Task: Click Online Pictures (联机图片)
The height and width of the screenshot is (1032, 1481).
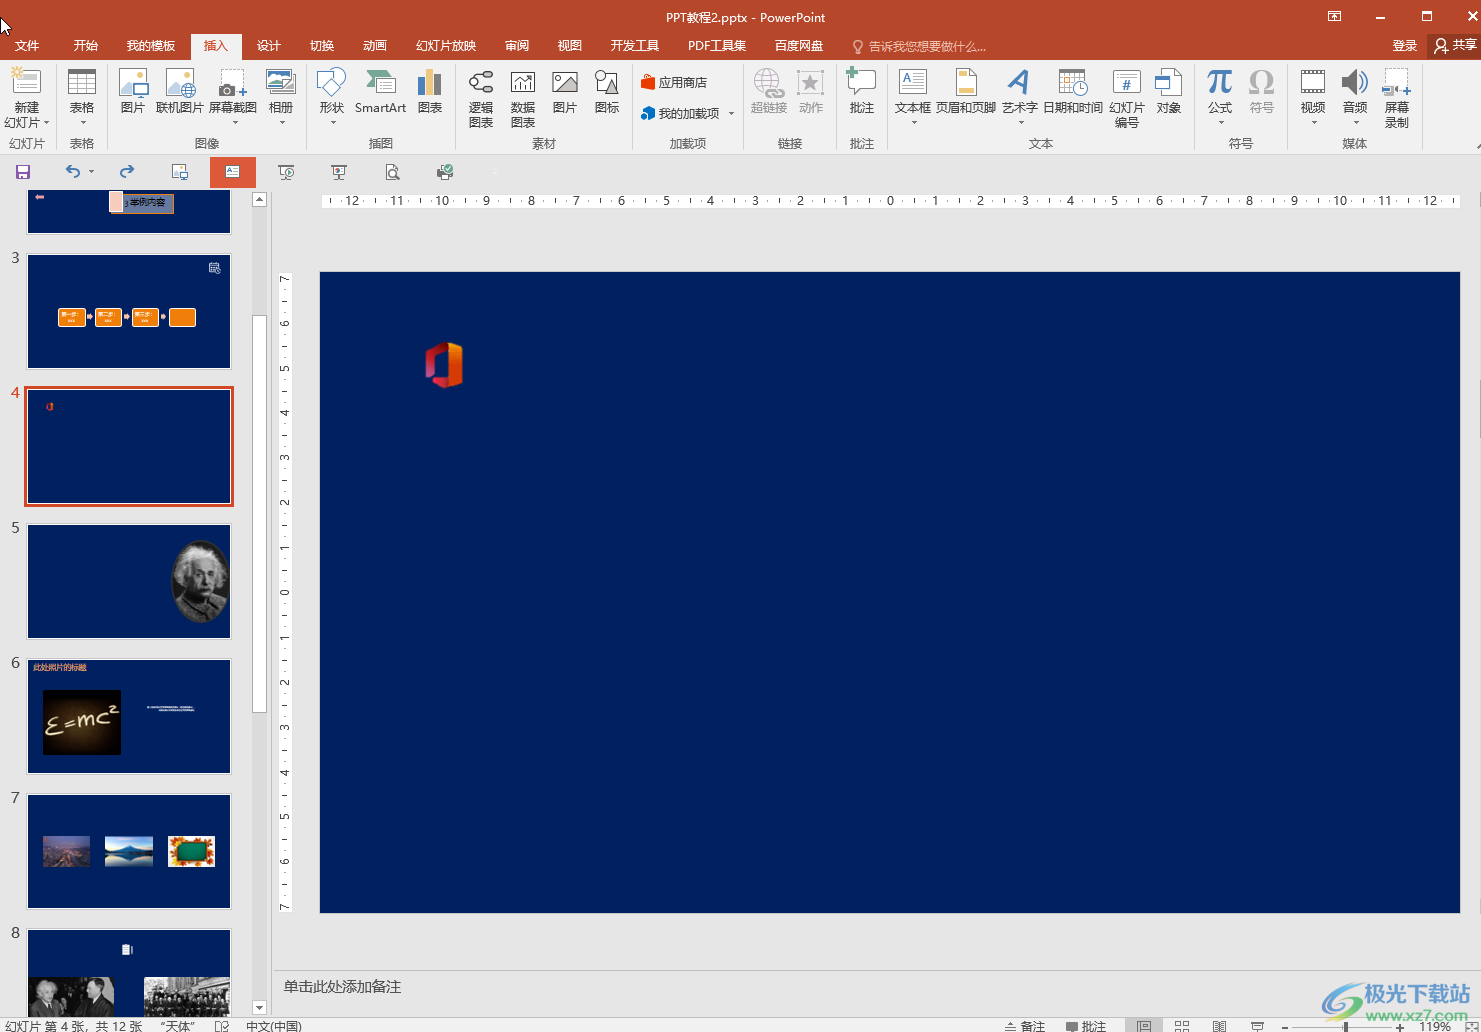Action: pos(180,92)
